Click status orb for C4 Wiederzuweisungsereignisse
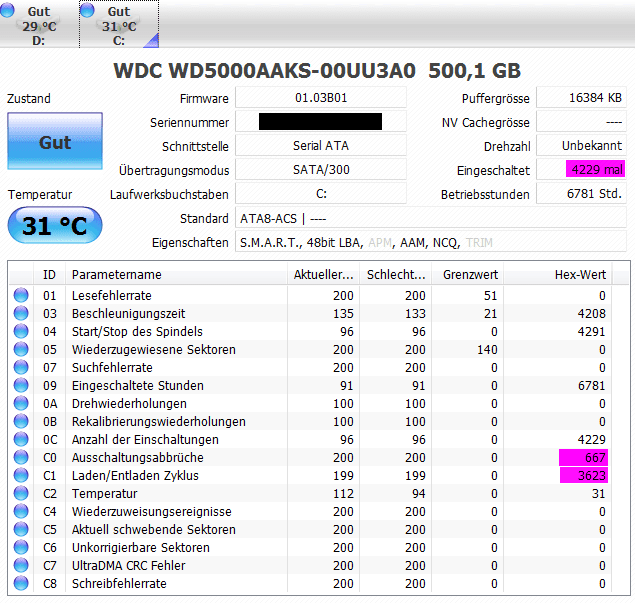 pyautogui.click(x=21, y=511)
